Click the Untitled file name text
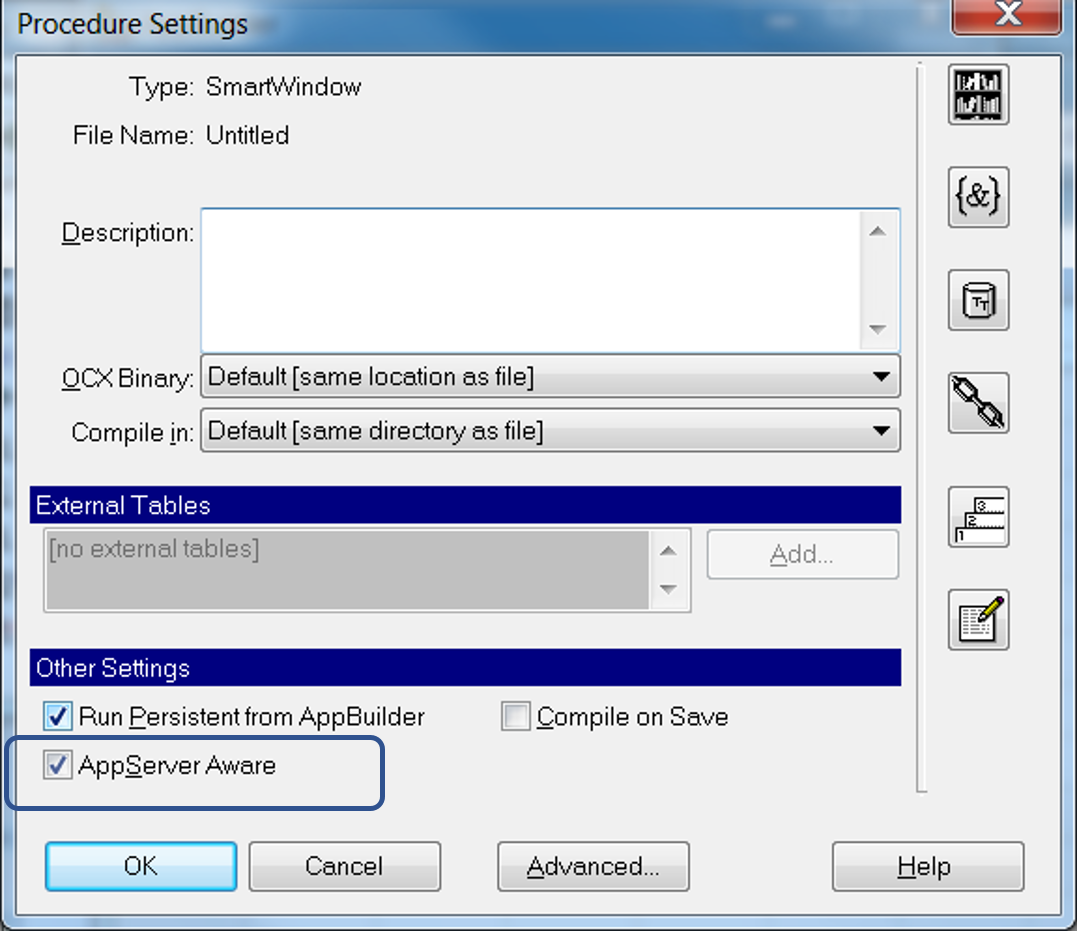This screenshot has height=931, width=1077. click(x=247, y=135)
